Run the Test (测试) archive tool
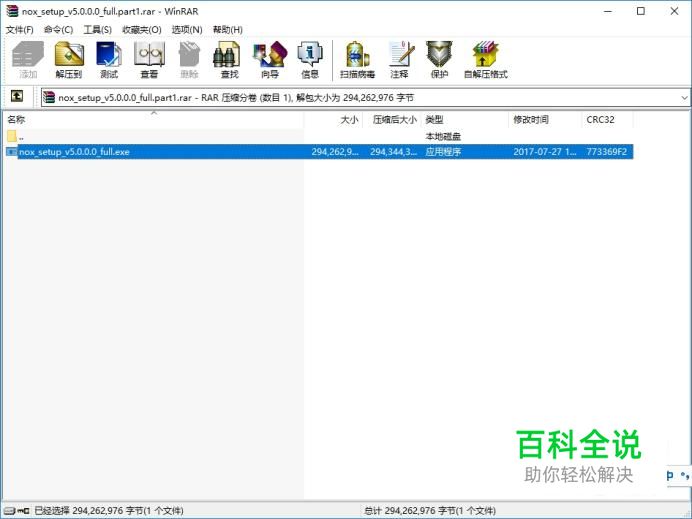 pyautogui.click(x=109, y=60)
